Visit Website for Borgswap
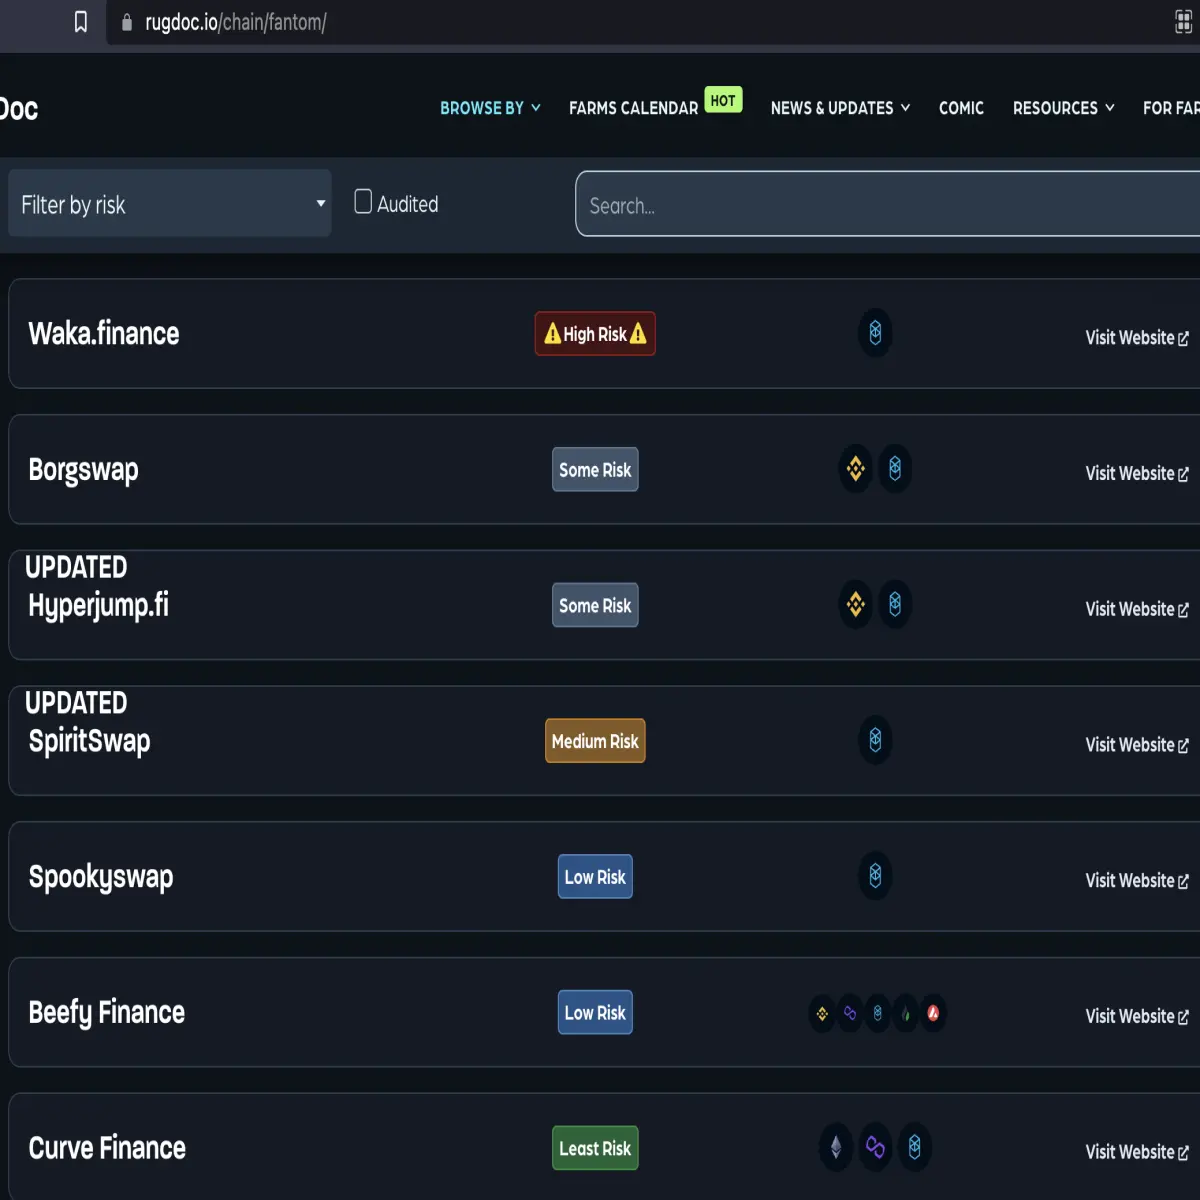The height and width of the screenshot is (1200, 1200). [1137, 474]
